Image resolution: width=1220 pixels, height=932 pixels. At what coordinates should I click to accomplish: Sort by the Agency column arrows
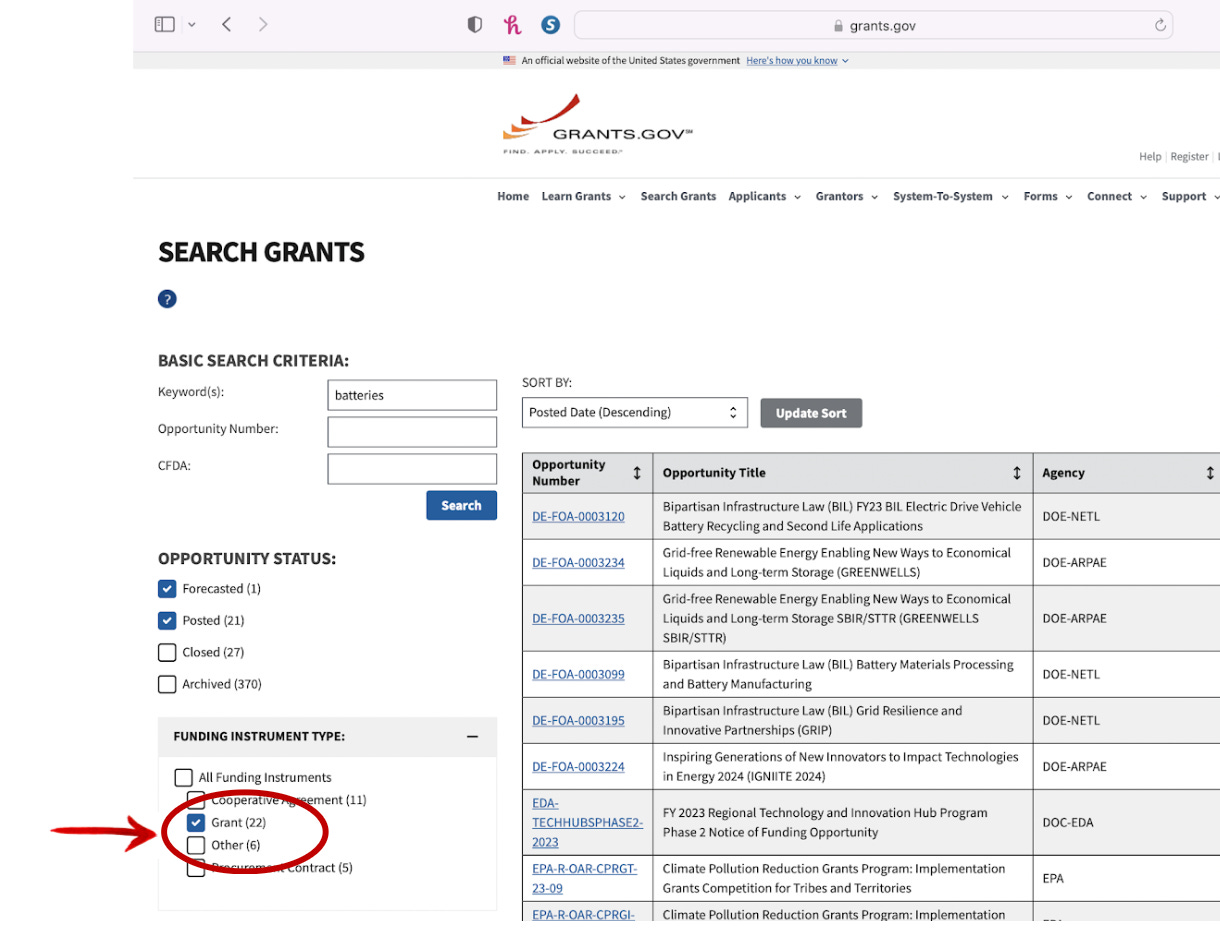coord(1210,473)
